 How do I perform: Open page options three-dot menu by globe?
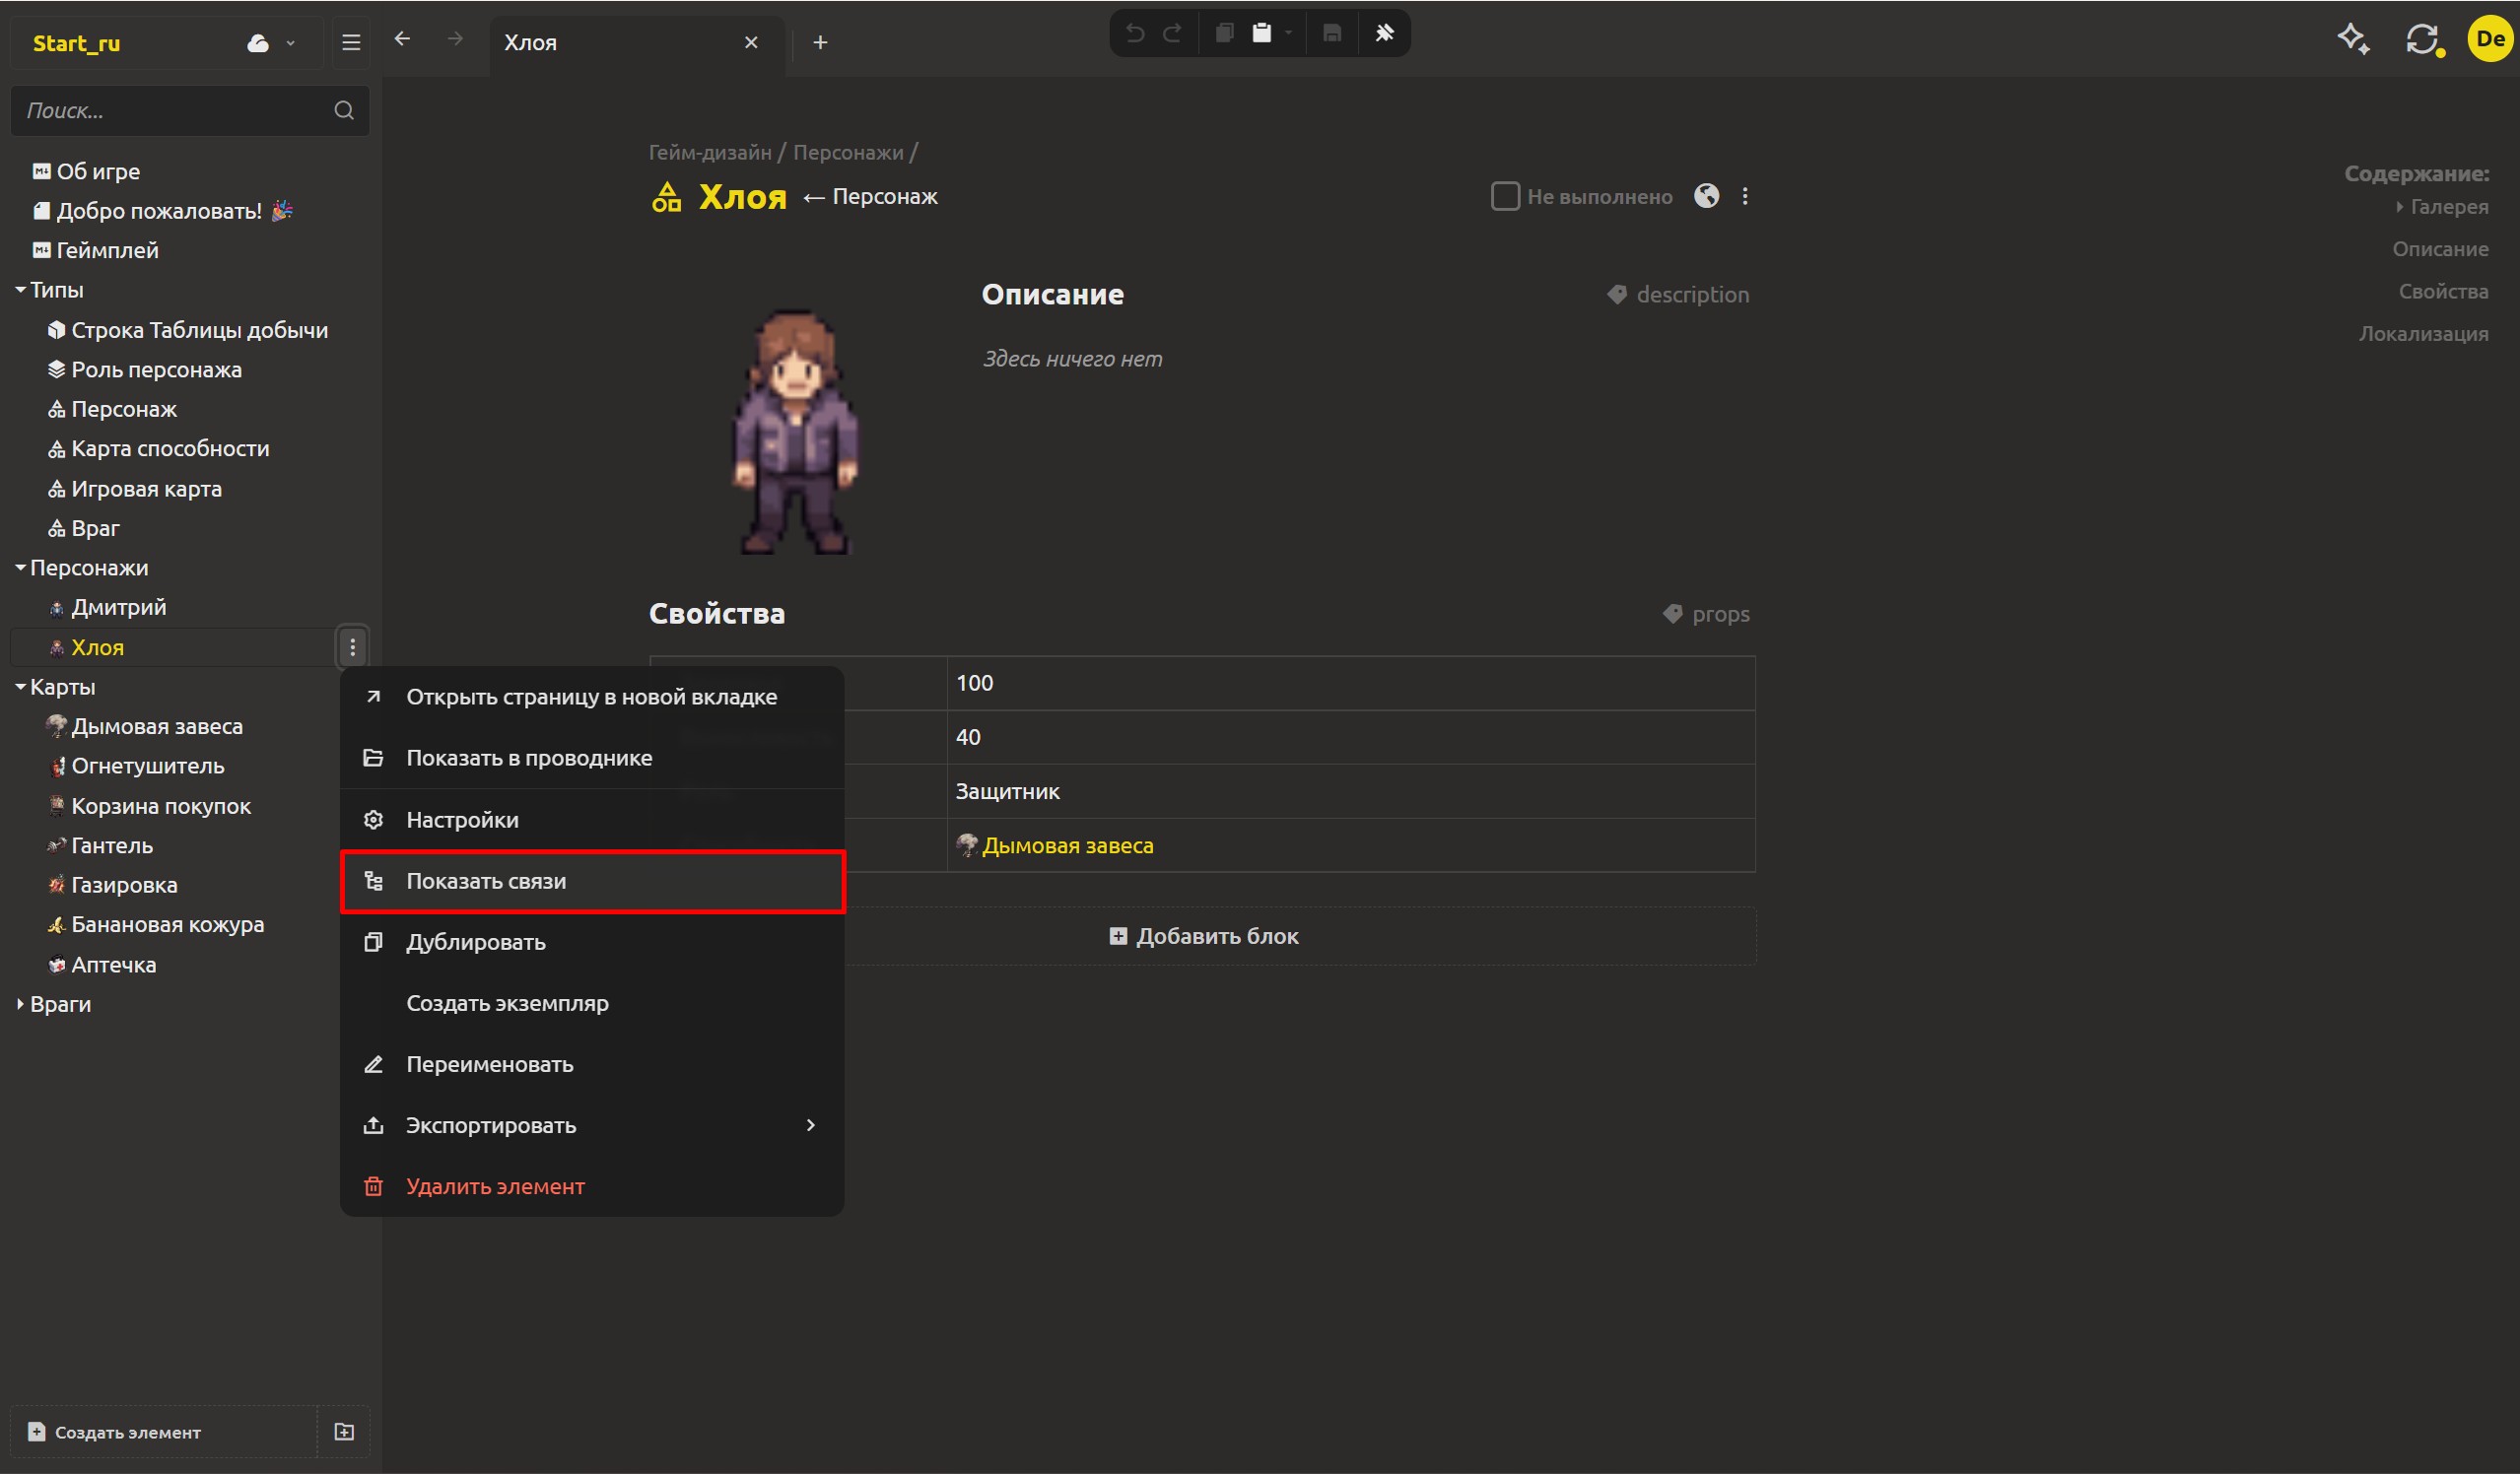tap(1745, 196)
